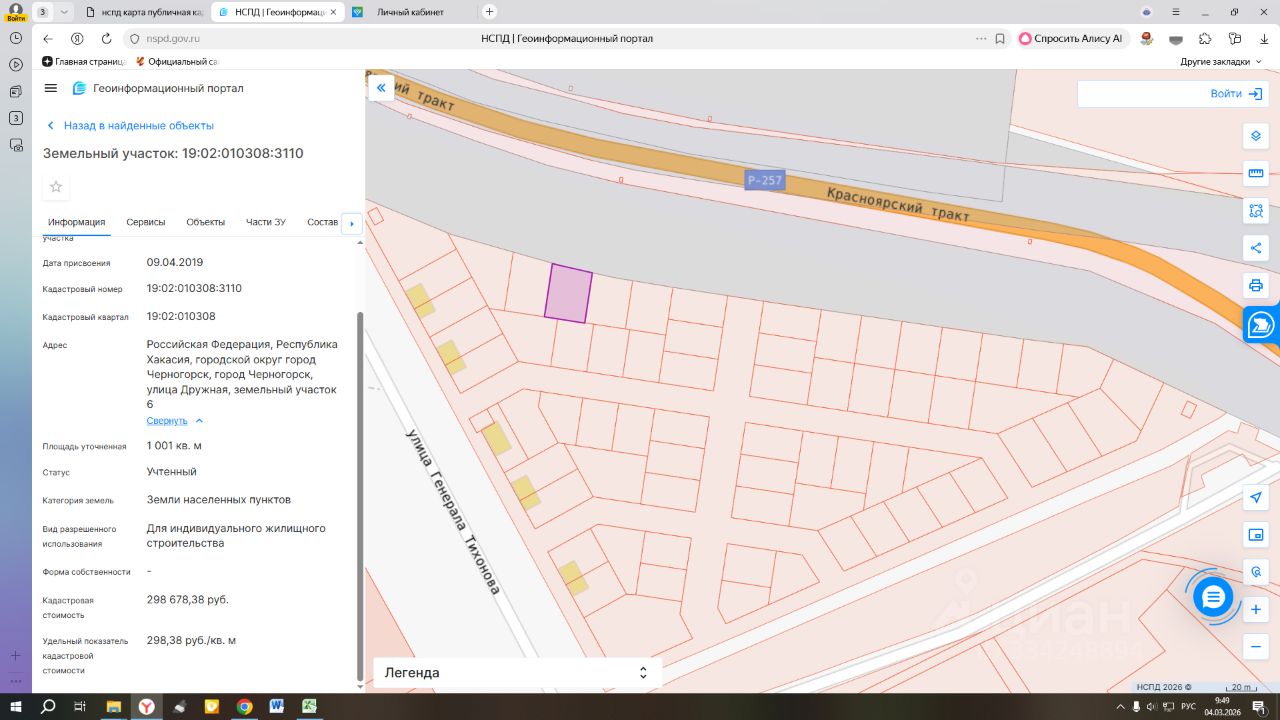
Task: Switch to the Сервисы tab
Action: (146, 222)
